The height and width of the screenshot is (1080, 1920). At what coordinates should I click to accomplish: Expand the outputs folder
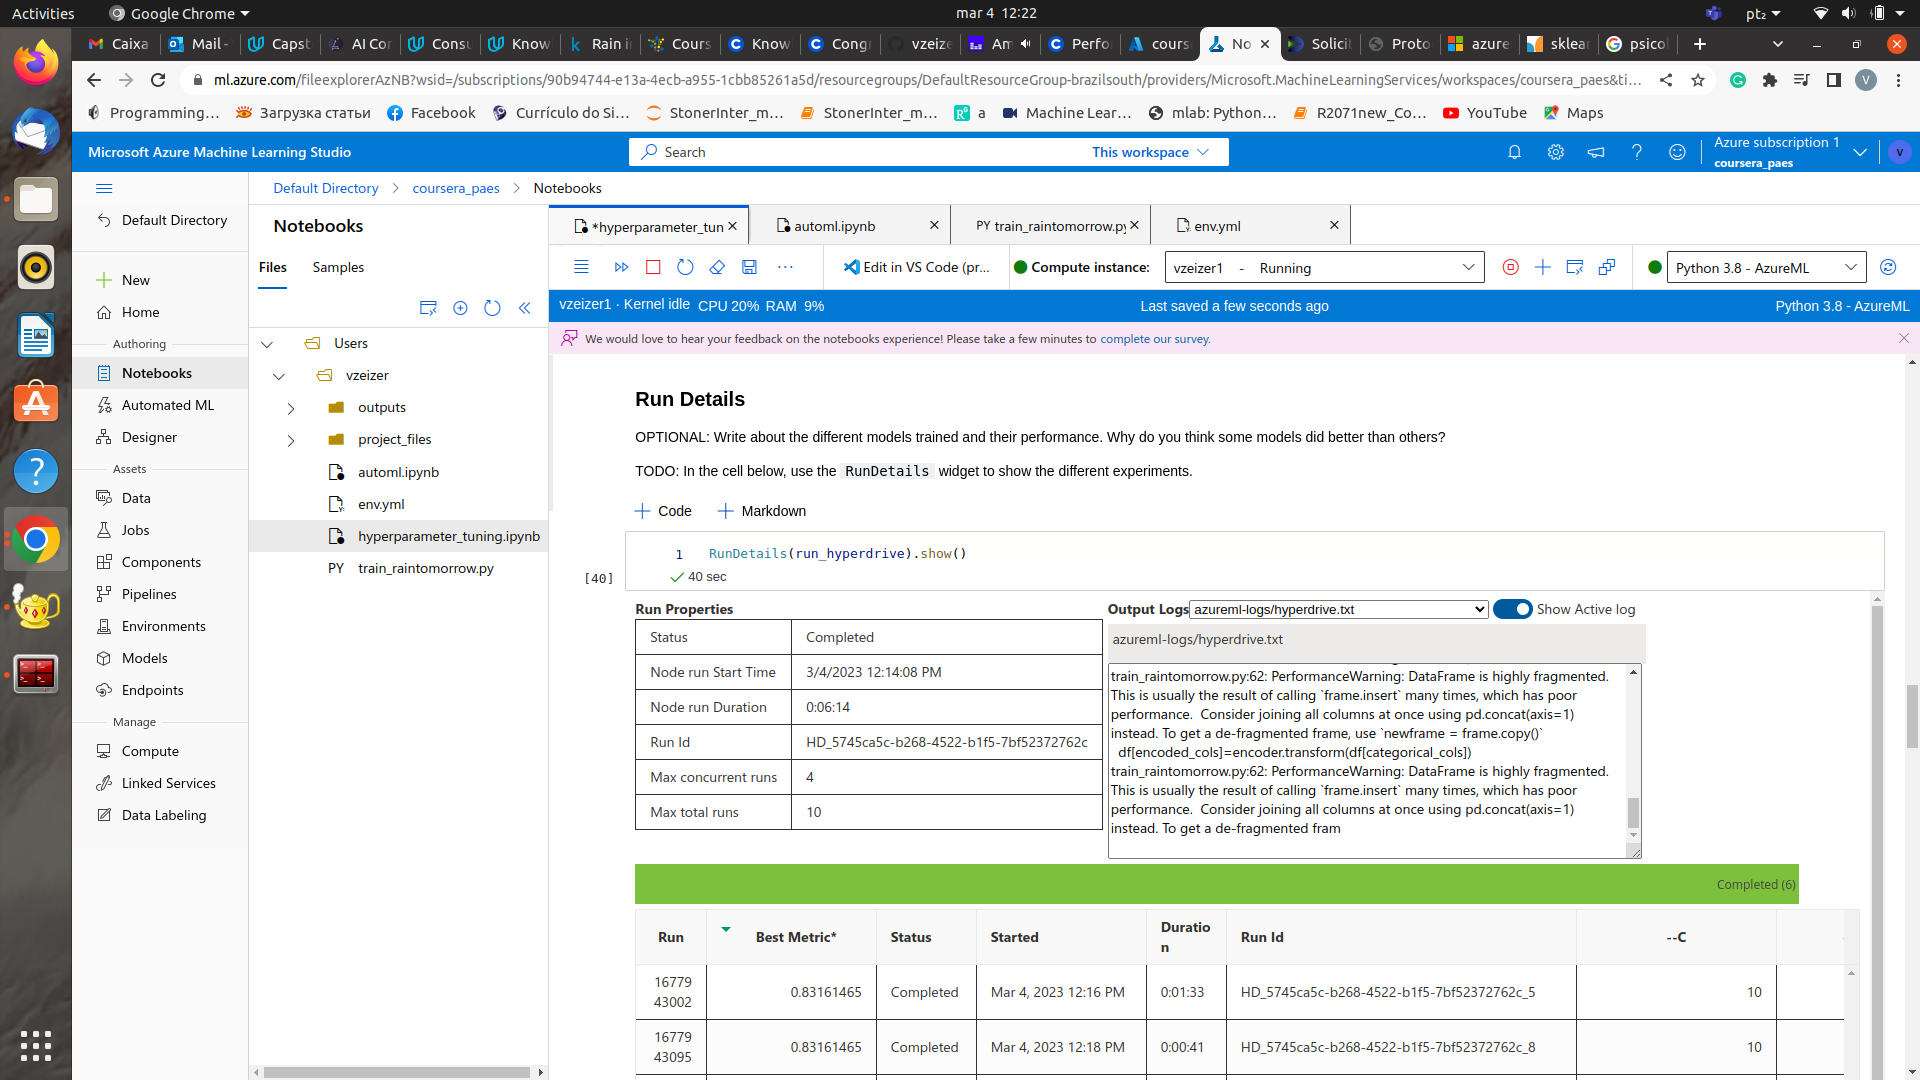click(x=291, y=408)
